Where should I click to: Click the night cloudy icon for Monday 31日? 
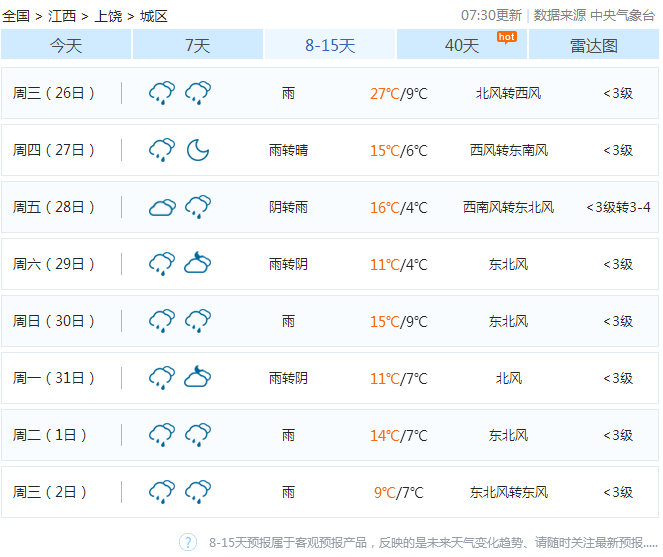click(x=198, y=378)
